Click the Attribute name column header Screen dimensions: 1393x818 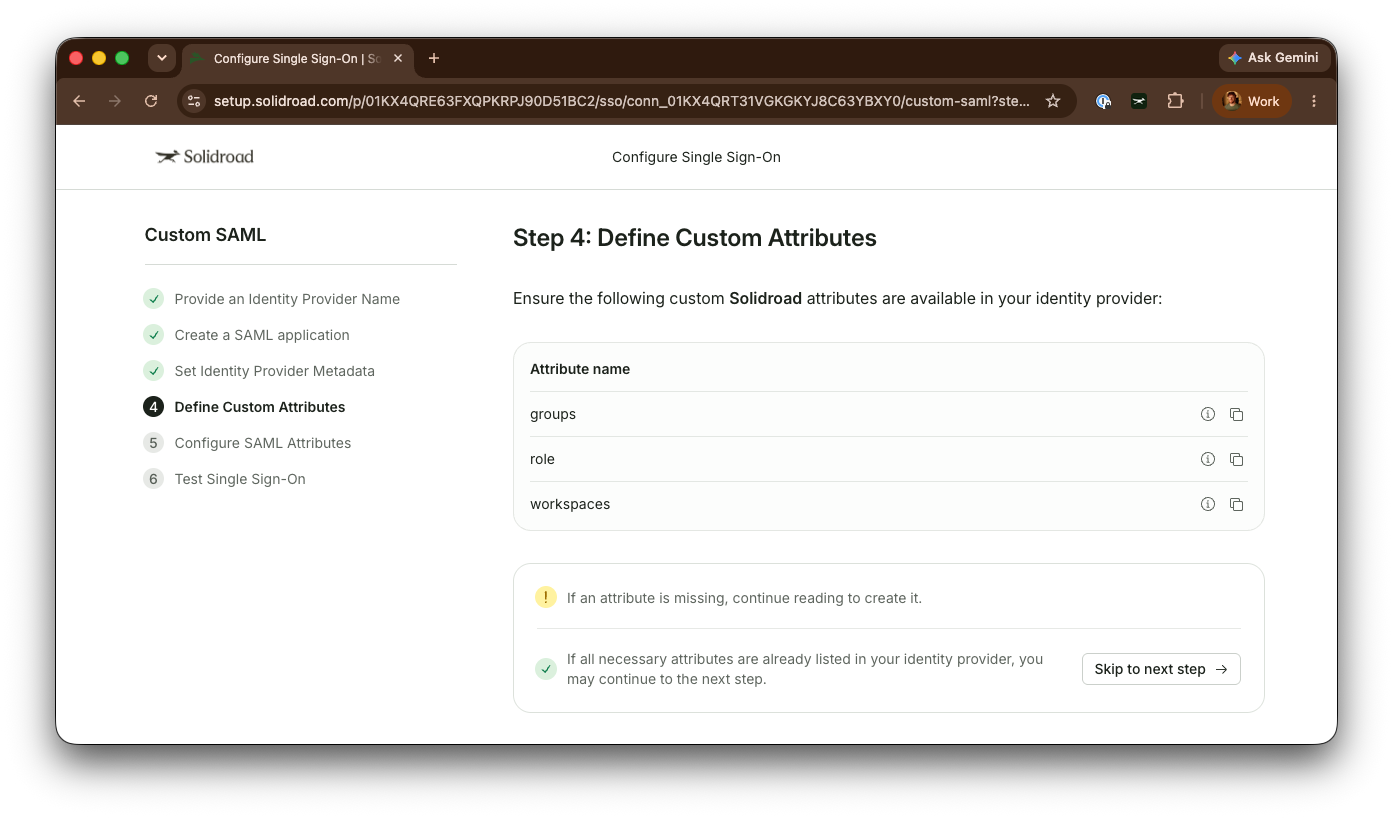click(580, 369)
